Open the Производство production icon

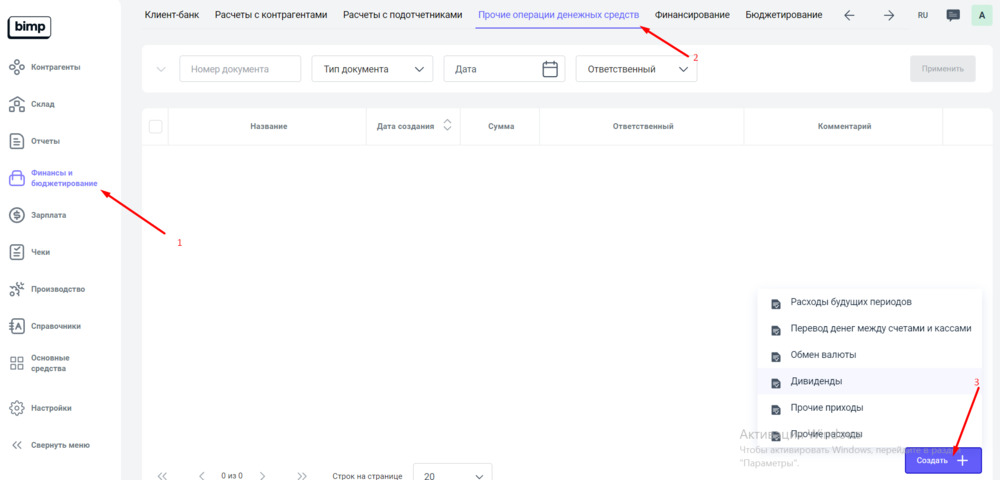coord(16,289)
